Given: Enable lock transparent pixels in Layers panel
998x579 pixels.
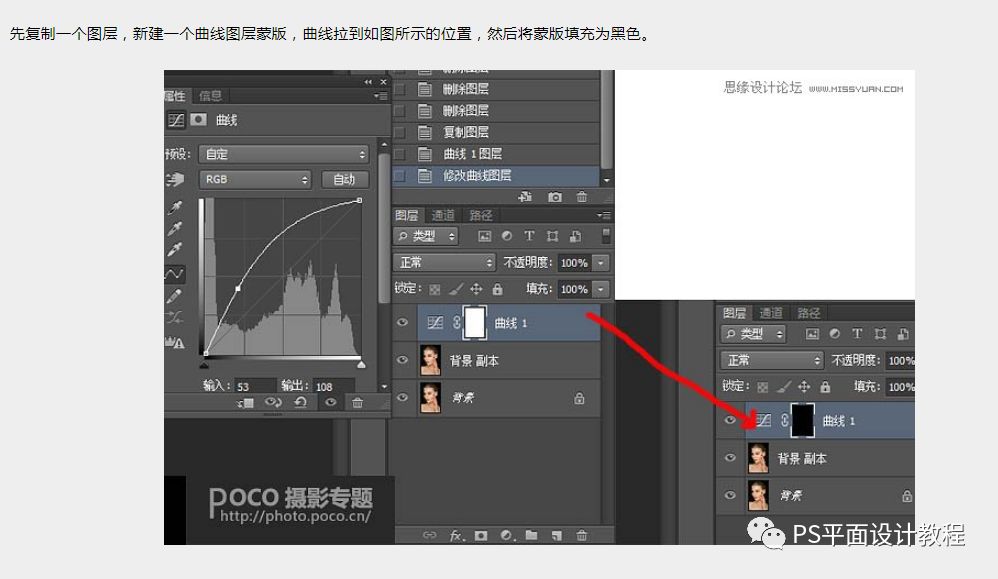Looking at the screenshot, I should (436, 288).
